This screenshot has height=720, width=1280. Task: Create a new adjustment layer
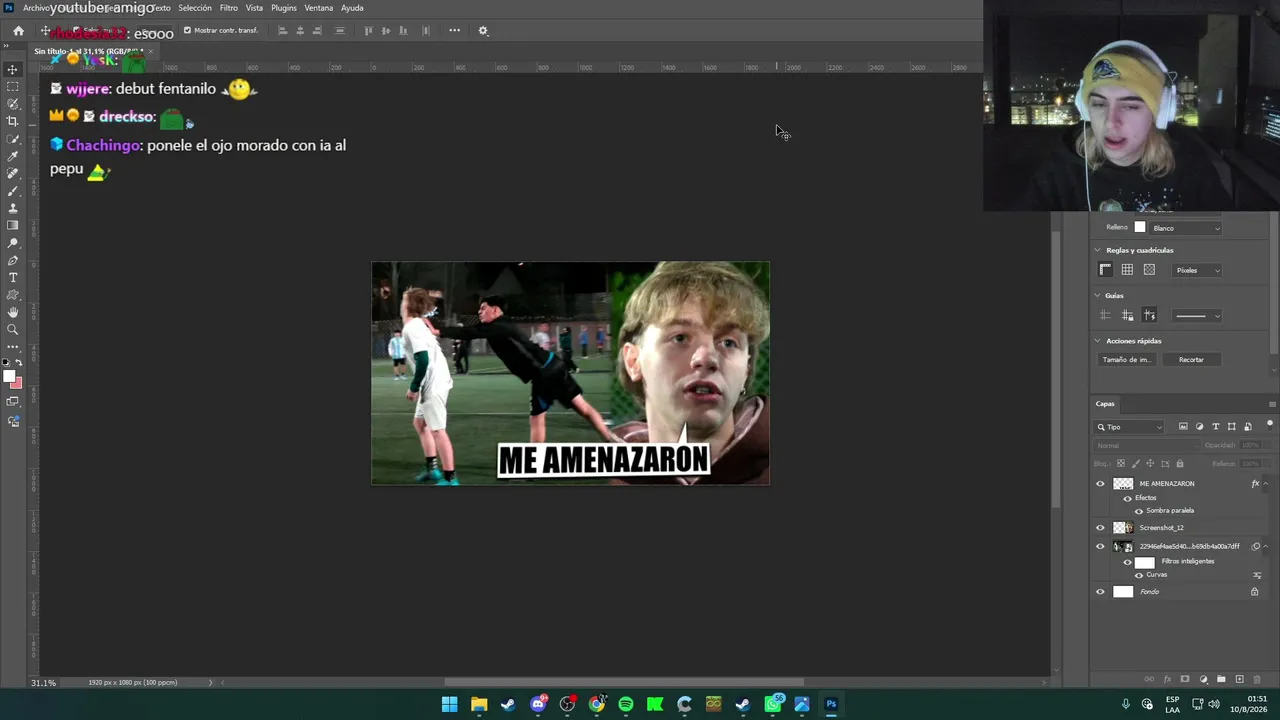point(1203,680)
